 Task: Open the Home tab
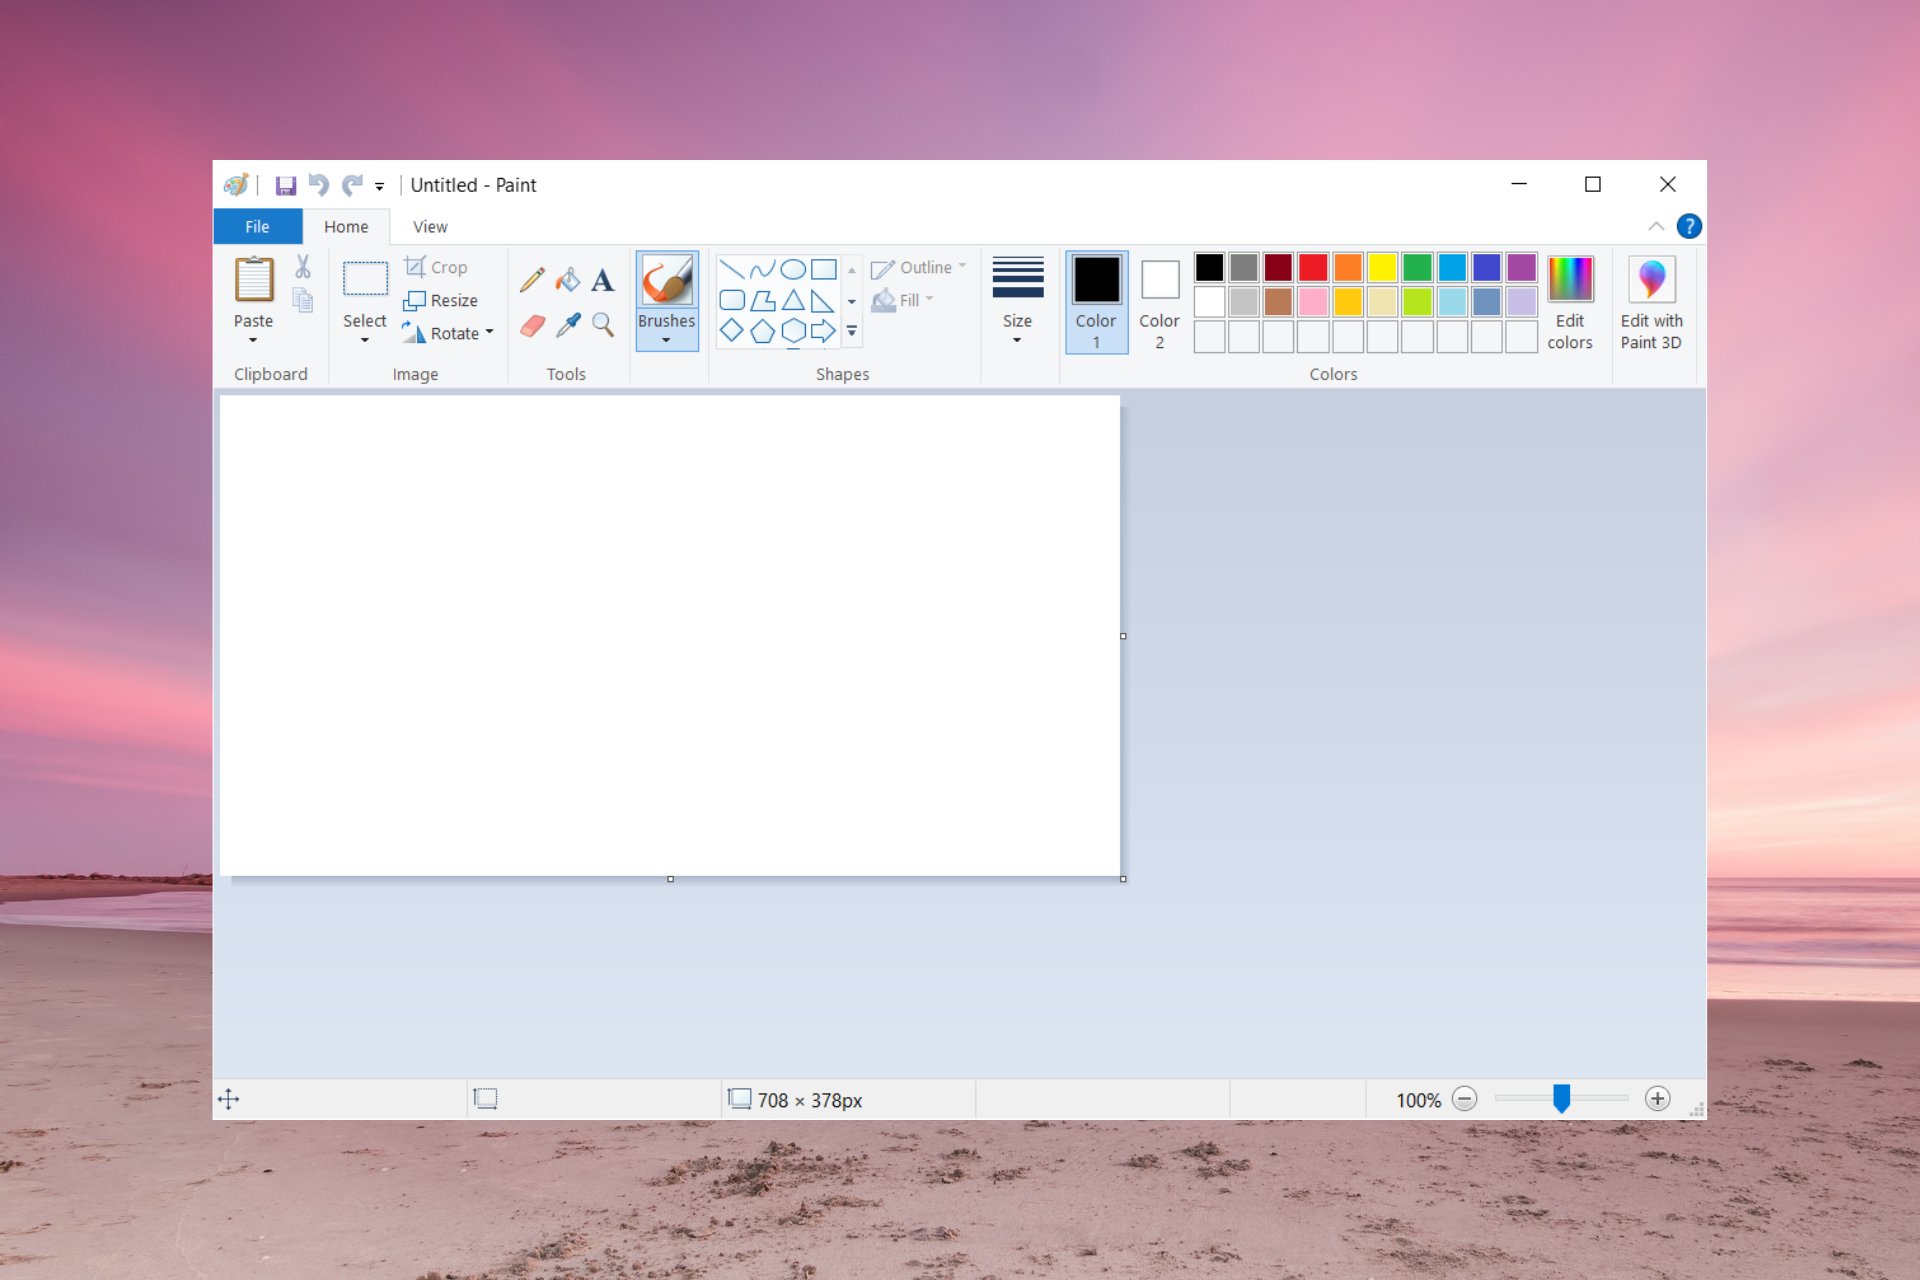[346, 226]
